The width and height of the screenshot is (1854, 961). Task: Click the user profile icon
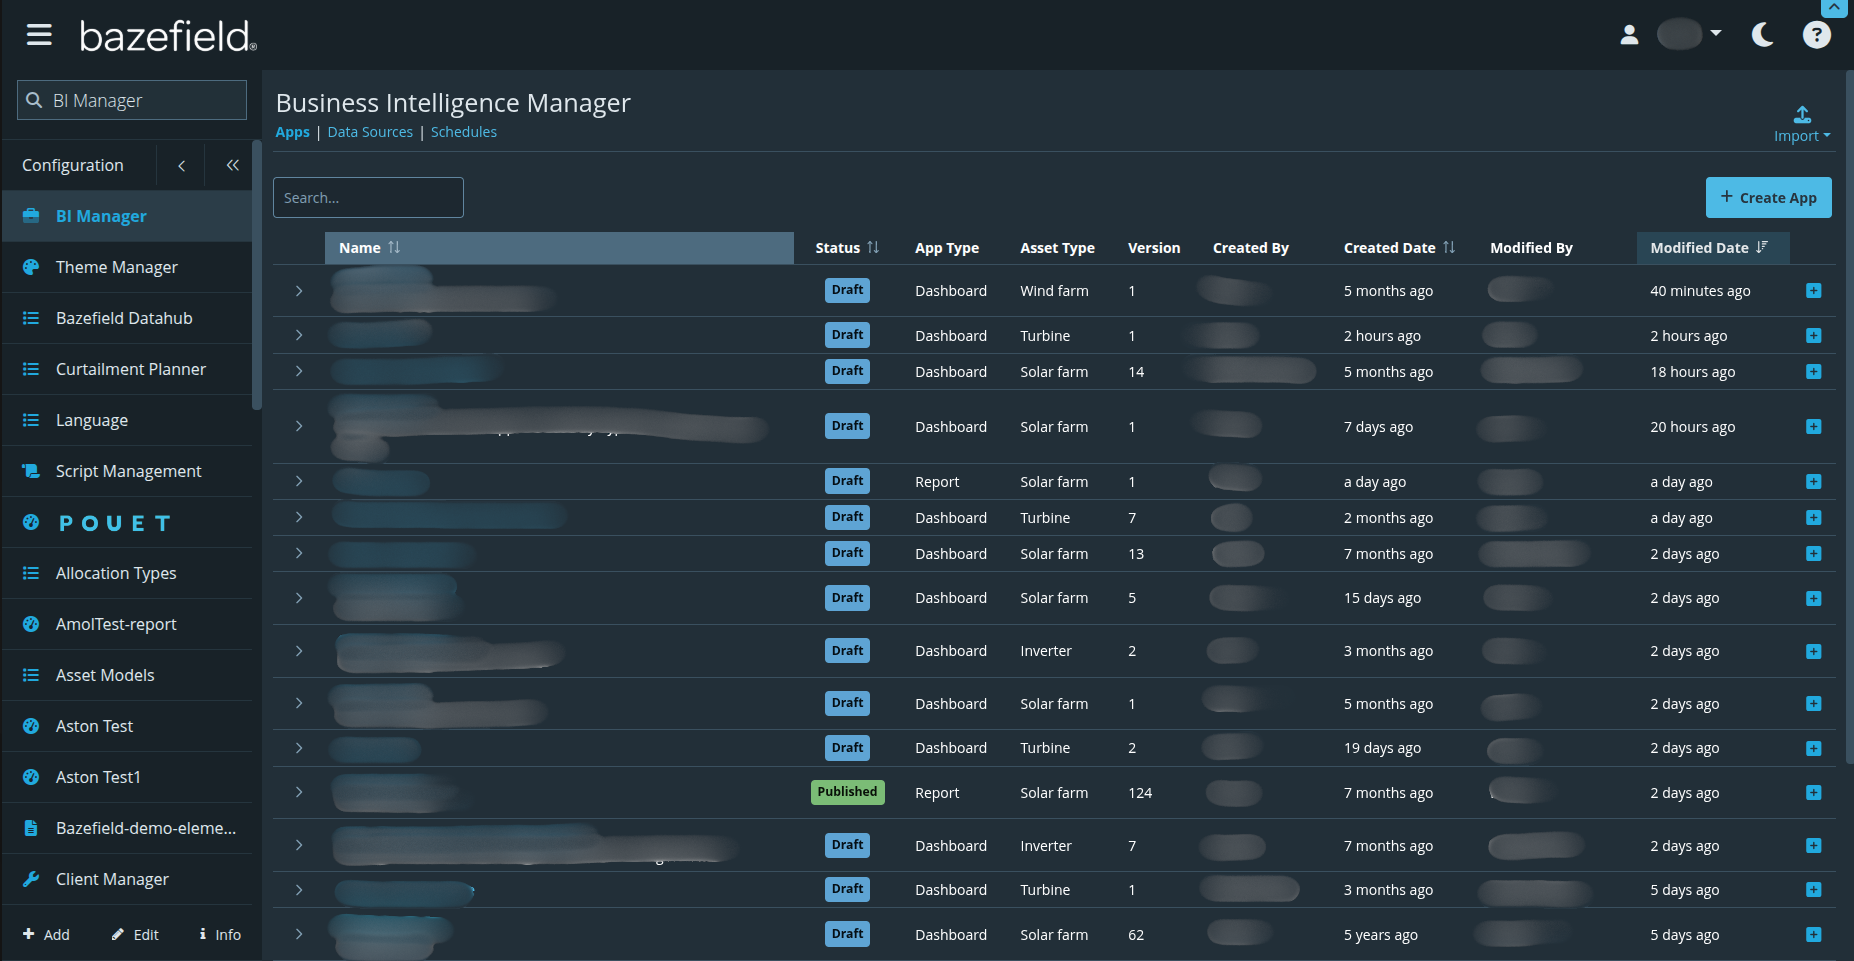pos(1629,35)
